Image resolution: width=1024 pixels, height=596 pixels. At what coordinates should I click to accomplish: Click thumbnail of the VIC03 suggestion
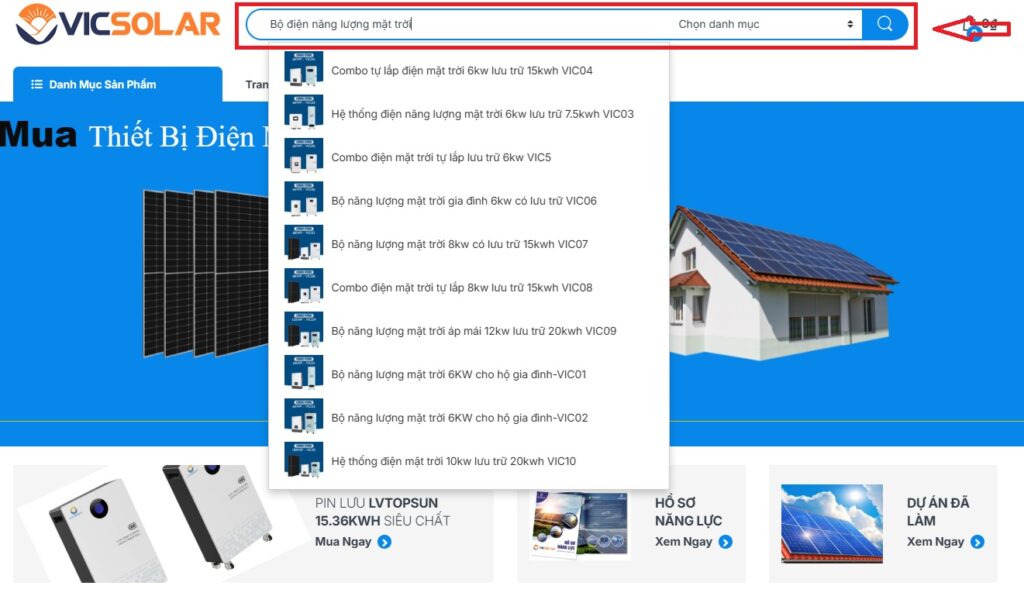tap(304, 112)
